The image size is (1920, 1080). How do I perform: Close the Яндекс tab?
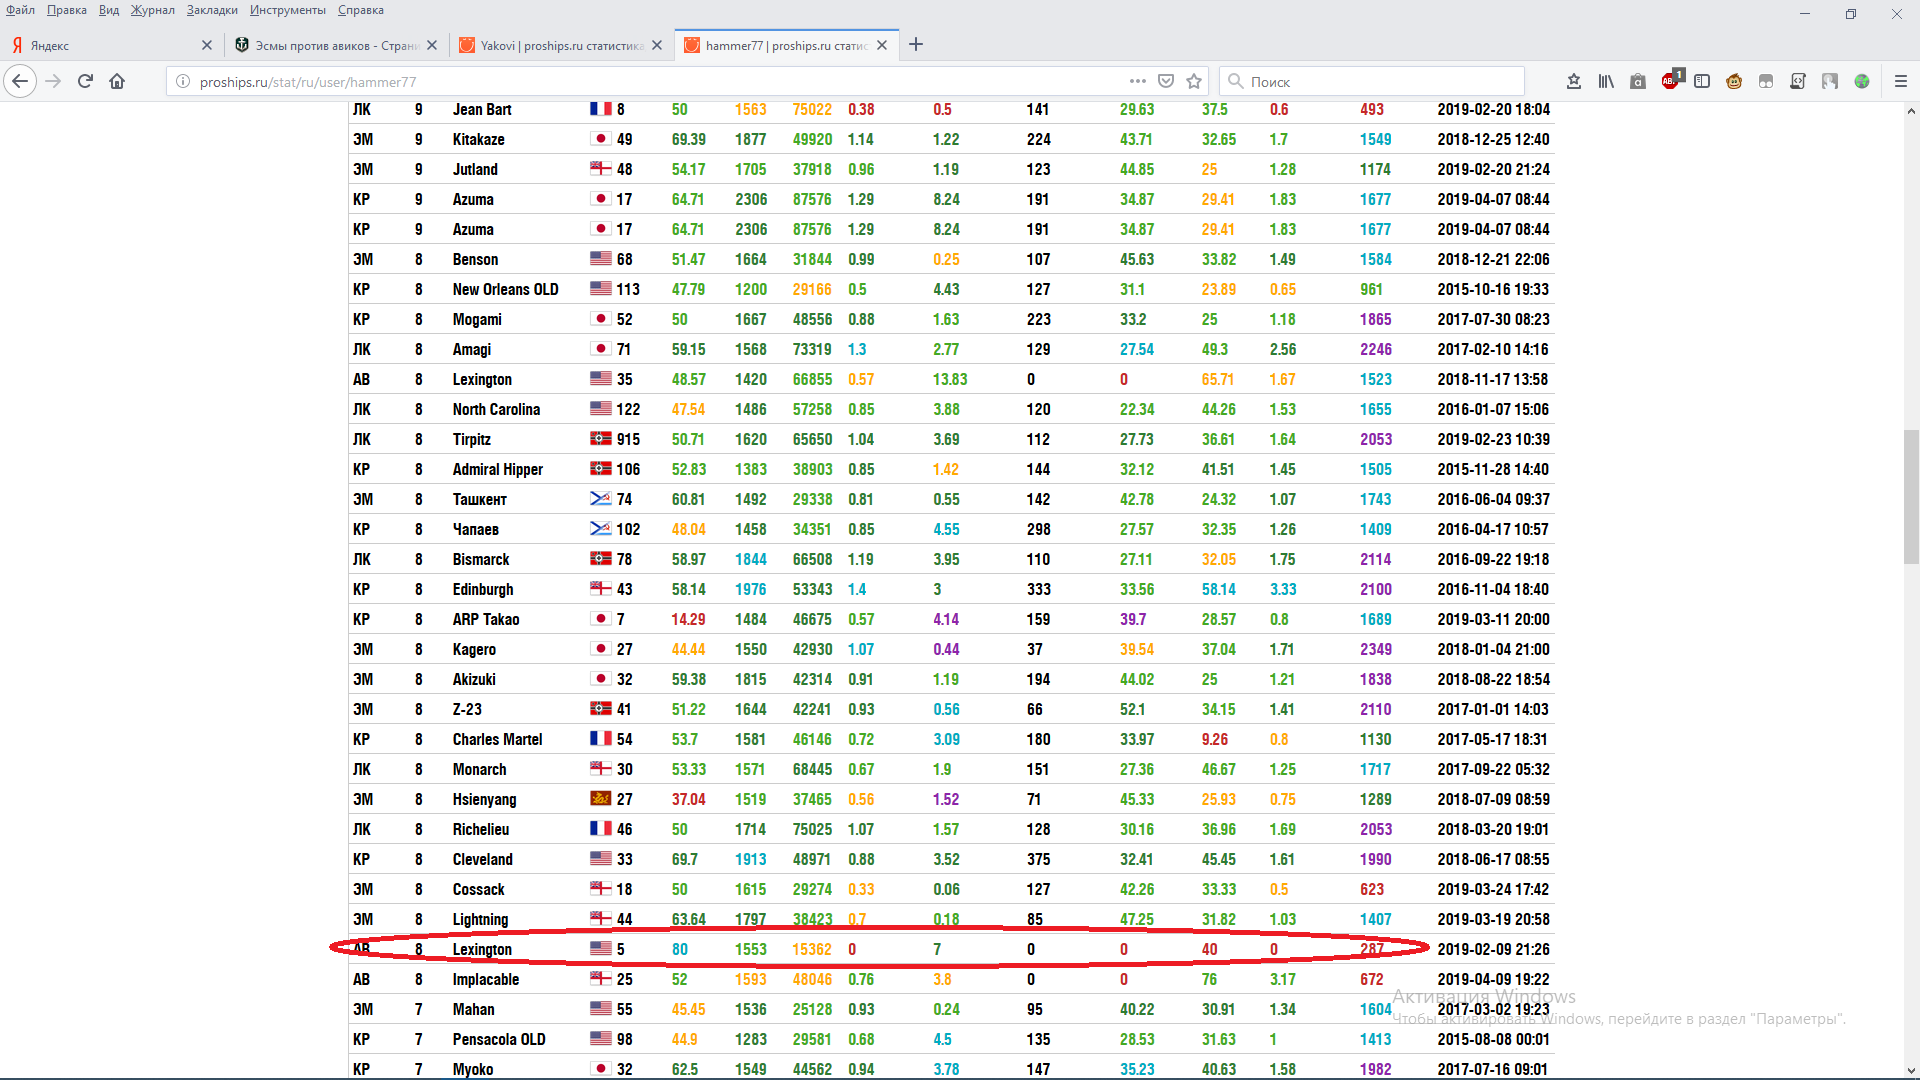click(207, 45)
